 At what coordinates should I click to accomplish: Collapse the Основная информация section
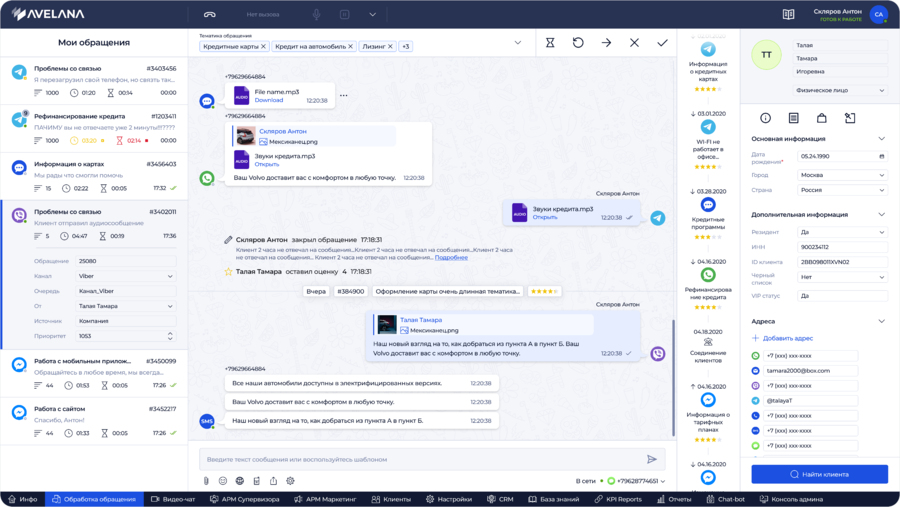point(881,139)
